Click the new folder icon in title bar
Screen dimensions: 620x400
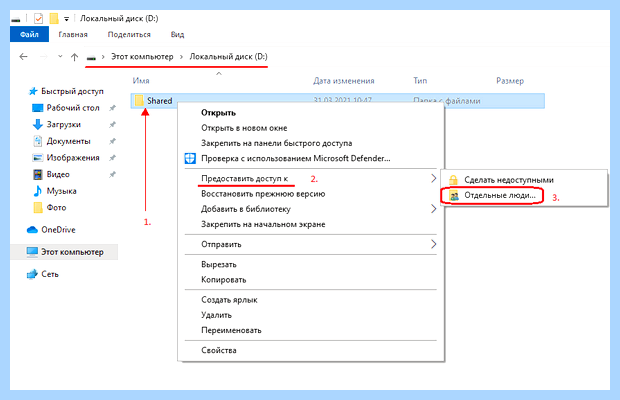pyautogui.click(x=54, y=18)
